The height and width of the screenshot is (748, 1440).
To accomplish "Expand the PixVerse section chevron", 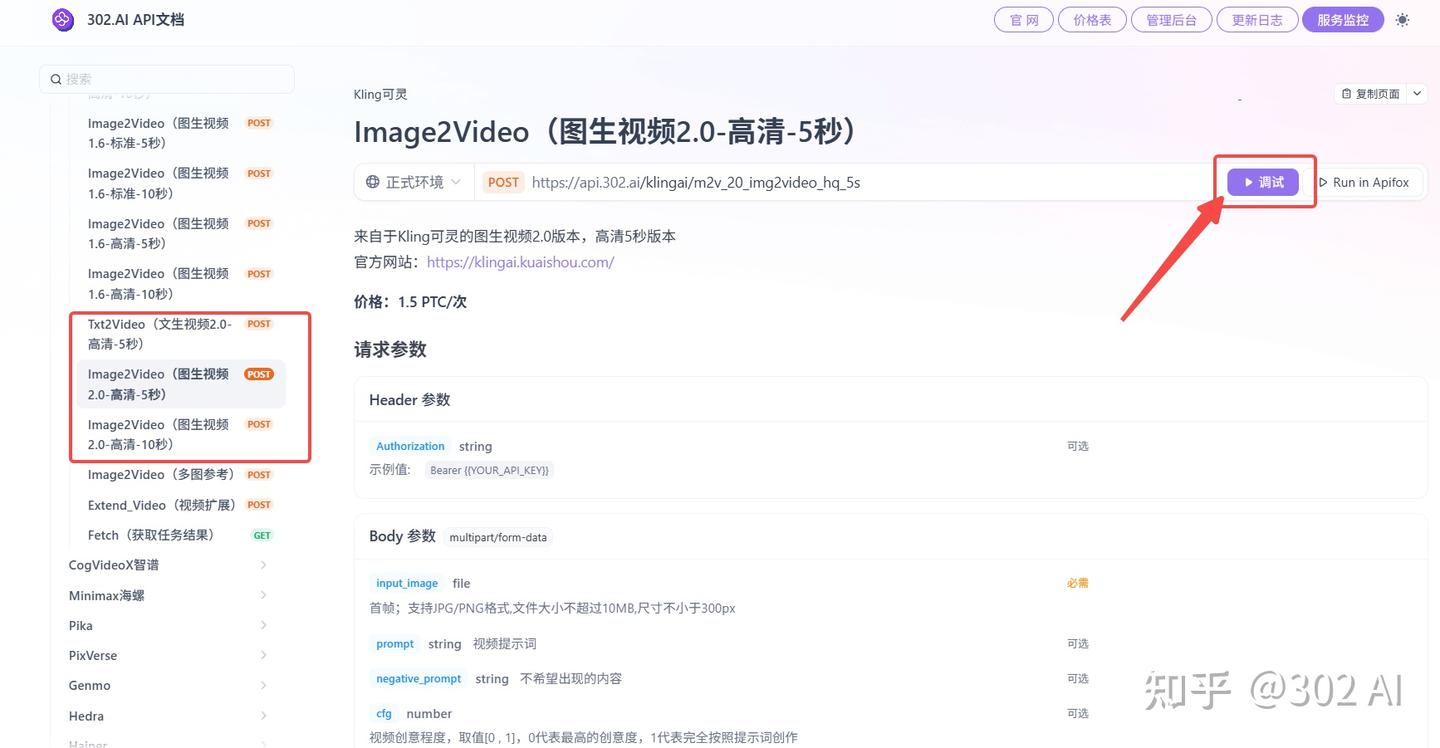I will tap(263, 655).
